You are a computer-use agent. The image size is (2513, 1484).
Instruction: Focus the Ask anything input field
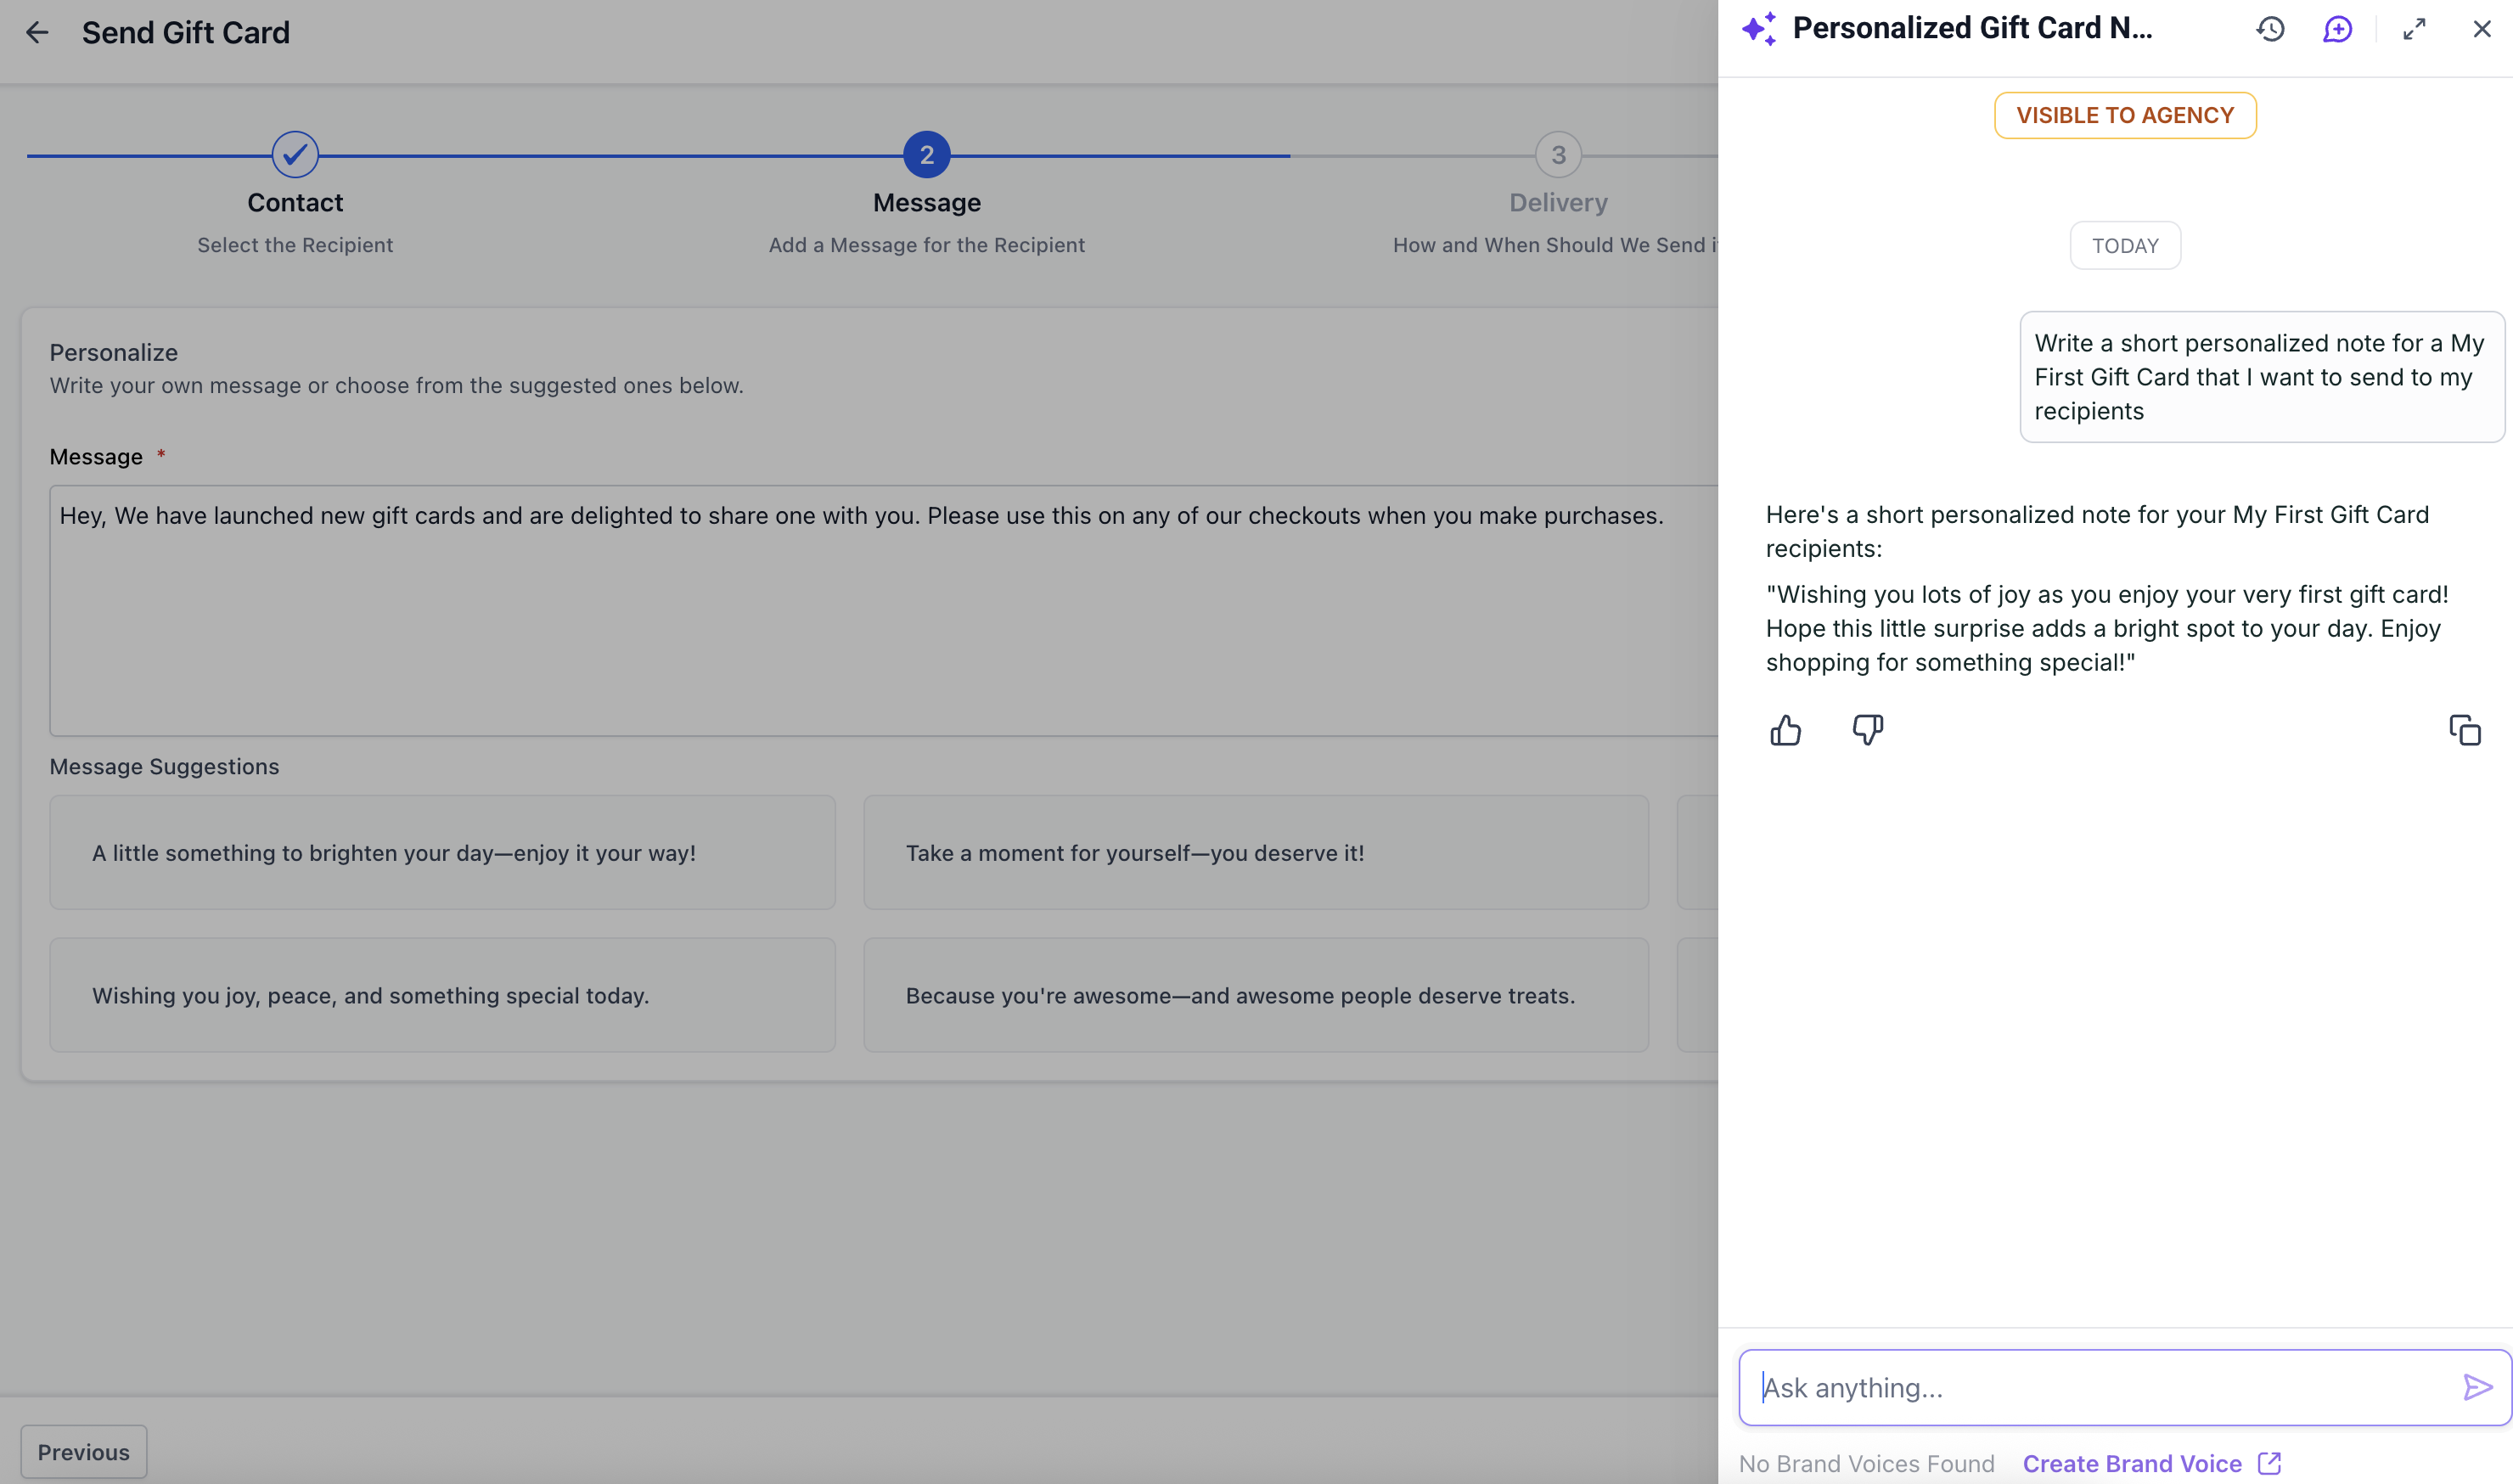[2100, 1387]
